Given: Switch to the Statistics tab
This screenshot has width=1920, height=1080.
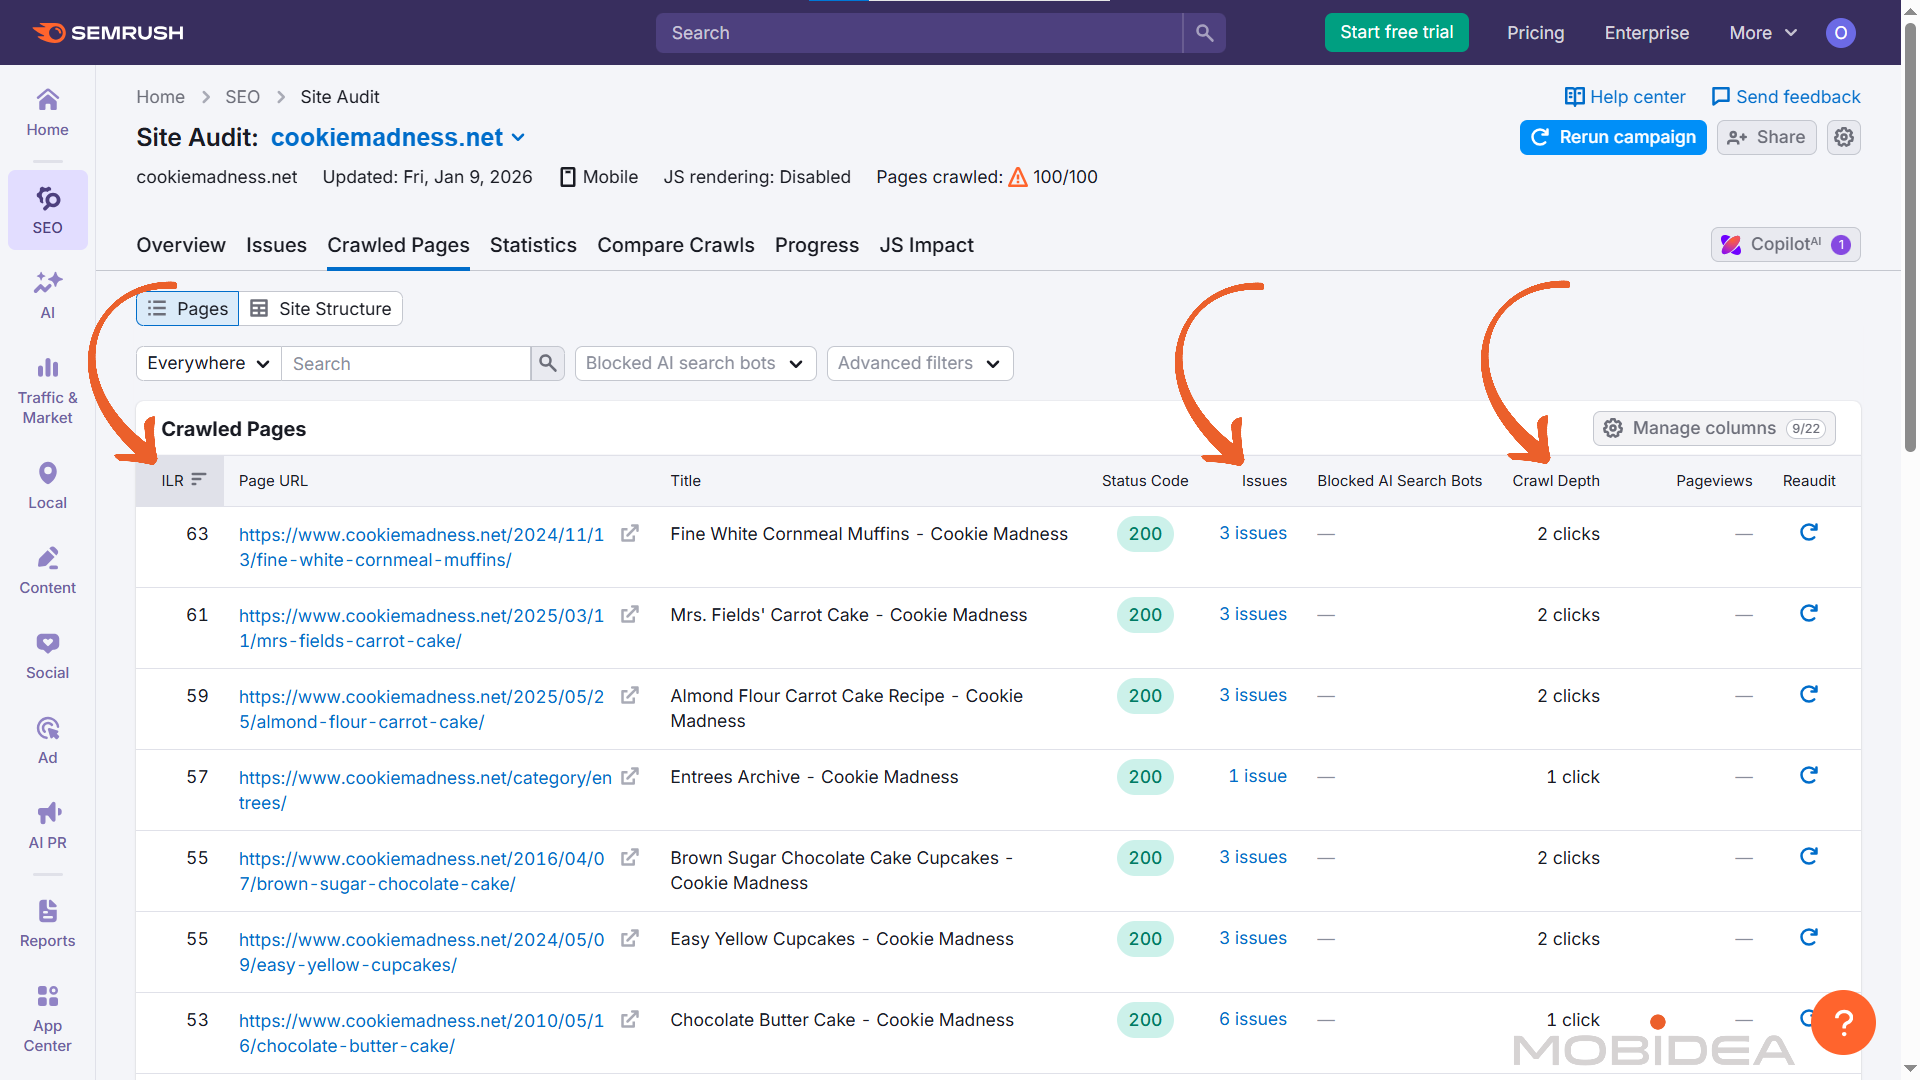Looking at the screenshot, I should pyautogui.click(x=533, y=245).
